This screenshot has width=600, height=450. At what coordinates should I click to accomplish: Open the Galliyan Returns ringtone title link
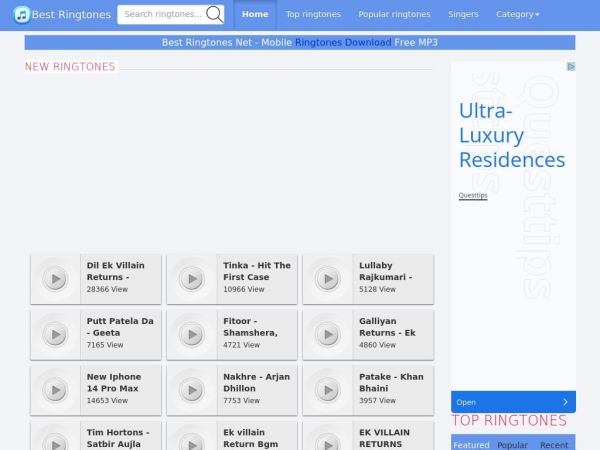(x=387, y=326)
